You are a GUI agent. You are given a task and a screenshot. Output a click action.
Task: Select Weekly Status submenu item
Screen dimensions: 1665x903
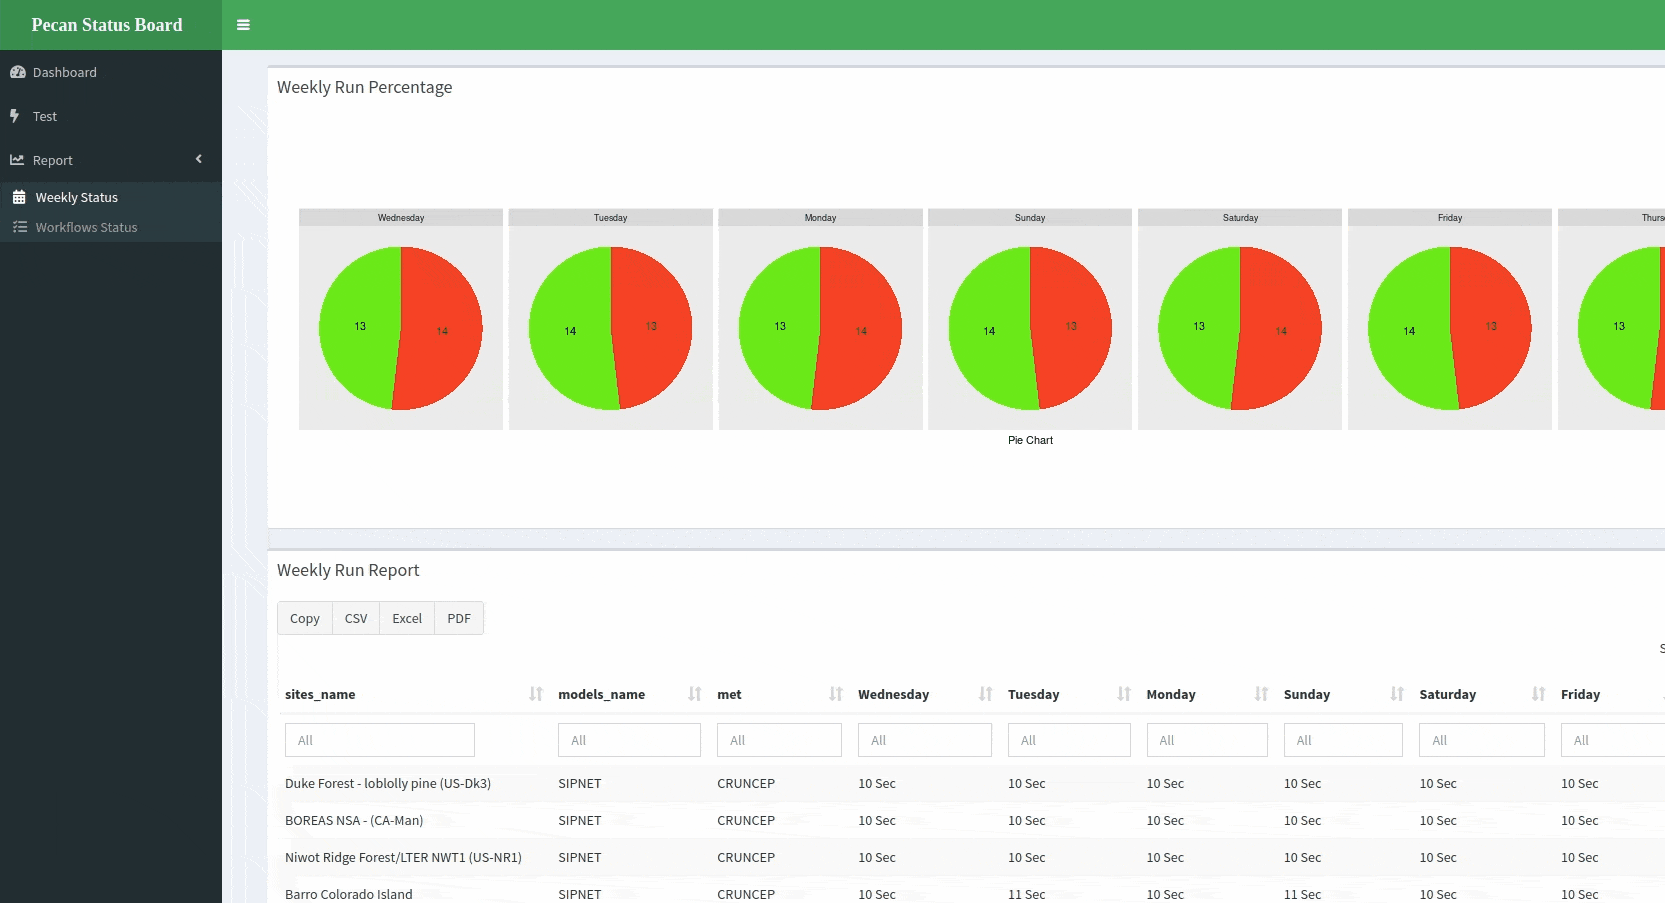[111, 197]
